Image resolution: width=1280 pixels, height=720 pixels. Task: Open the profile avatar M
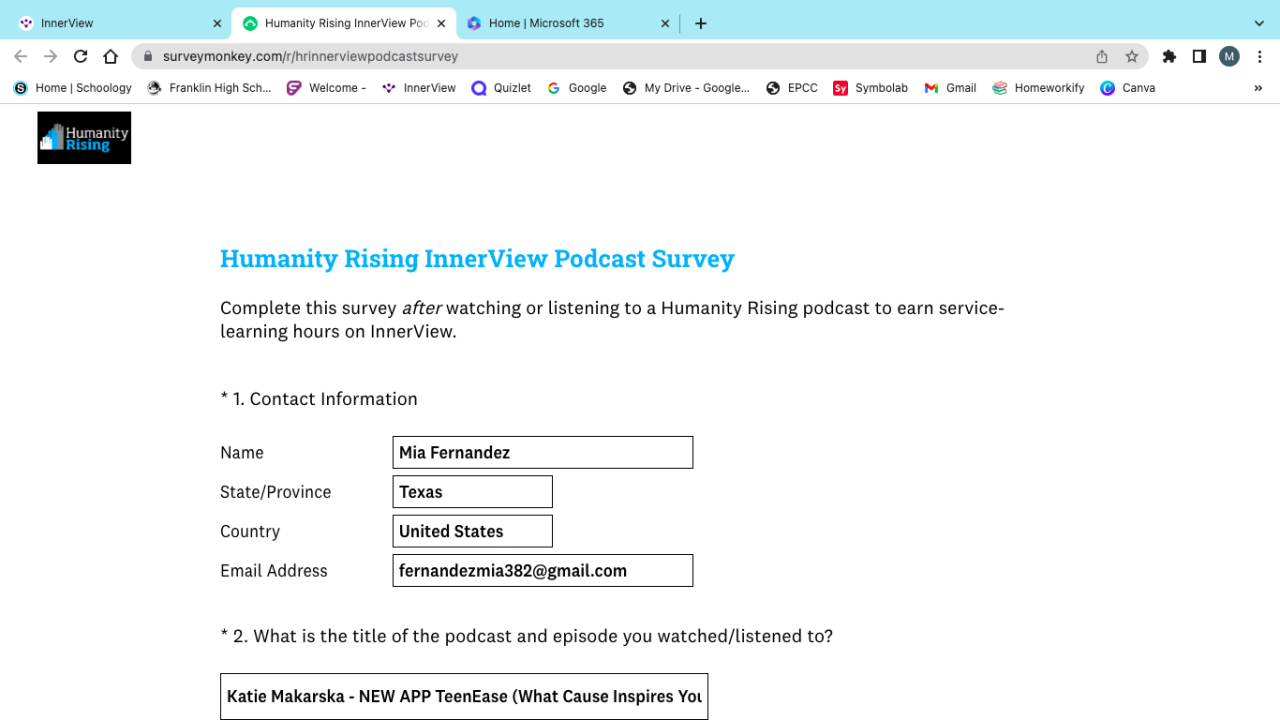coord(1229,57)
